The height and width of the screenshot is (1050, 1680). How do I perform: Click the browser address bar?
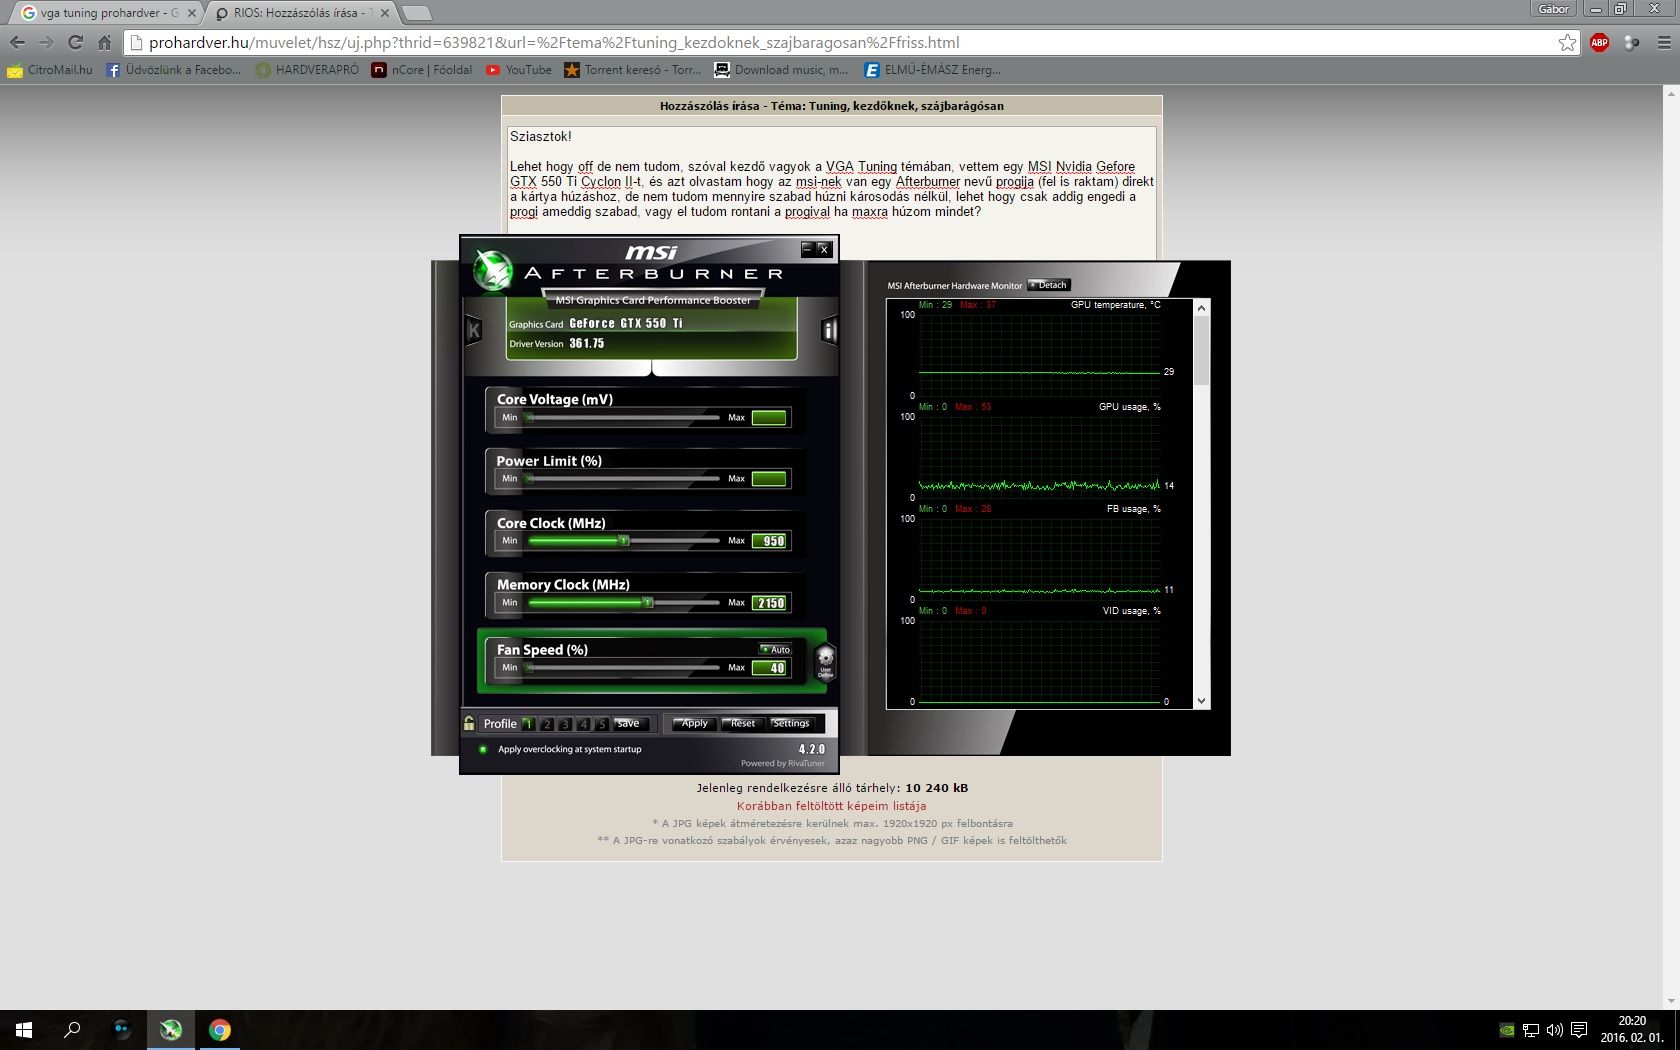850,42
